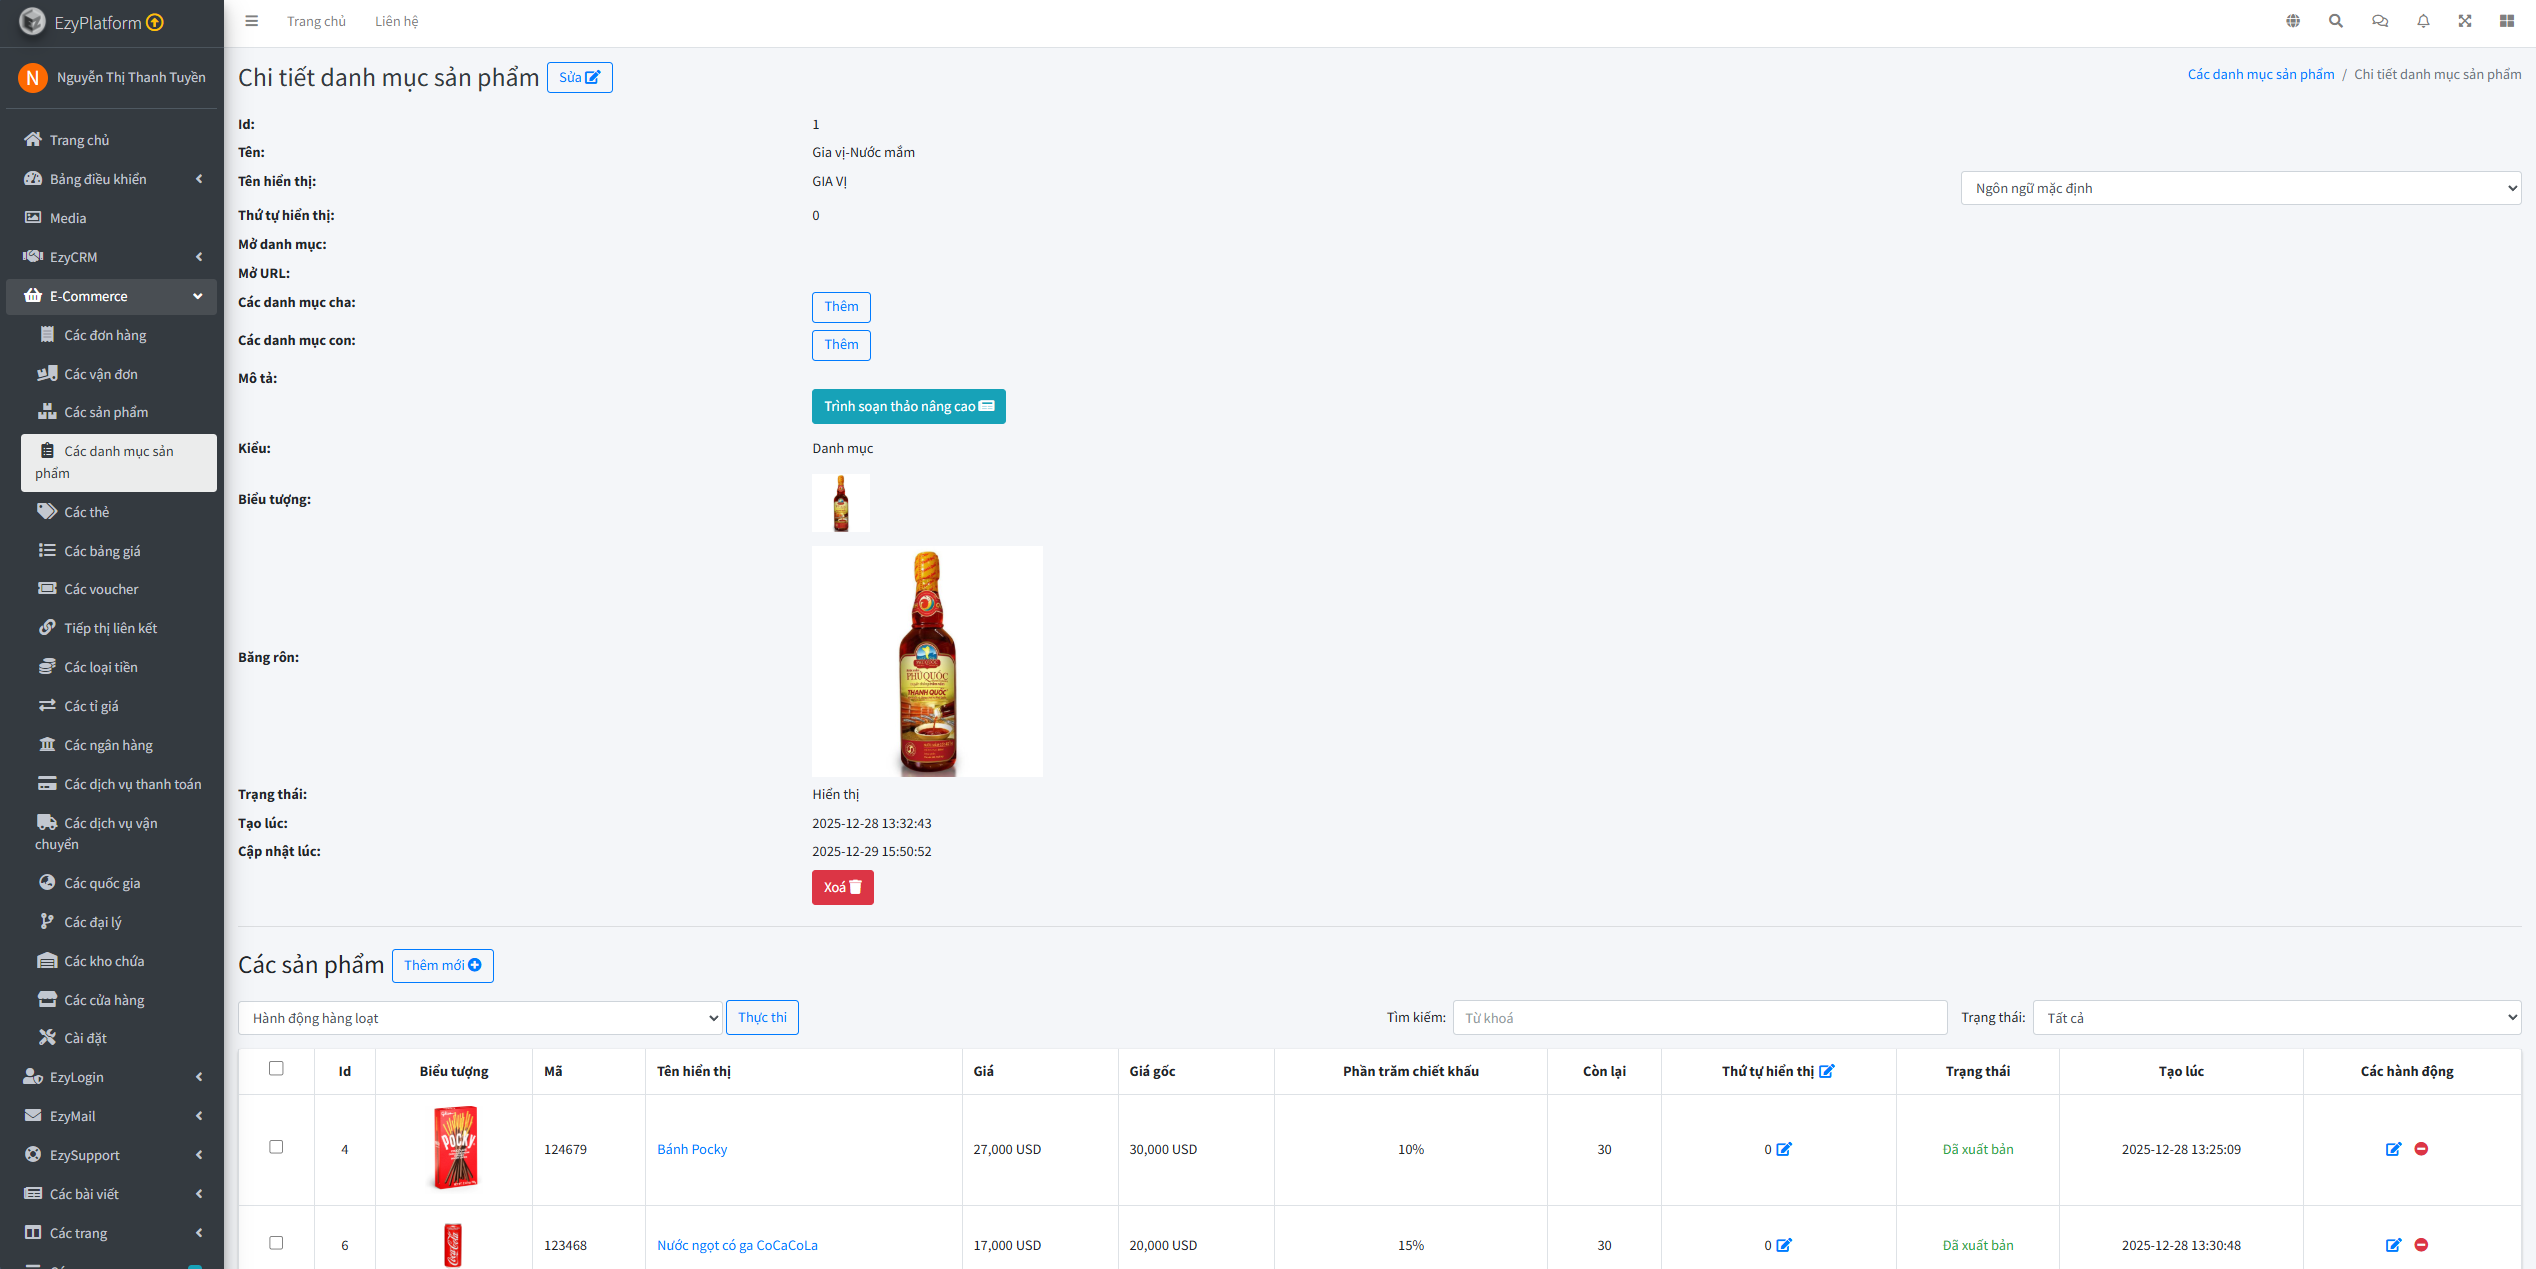The image size is (2536, 1269).
Task: Click the Từ khoá search input field
Action: coord(1699,1018)
